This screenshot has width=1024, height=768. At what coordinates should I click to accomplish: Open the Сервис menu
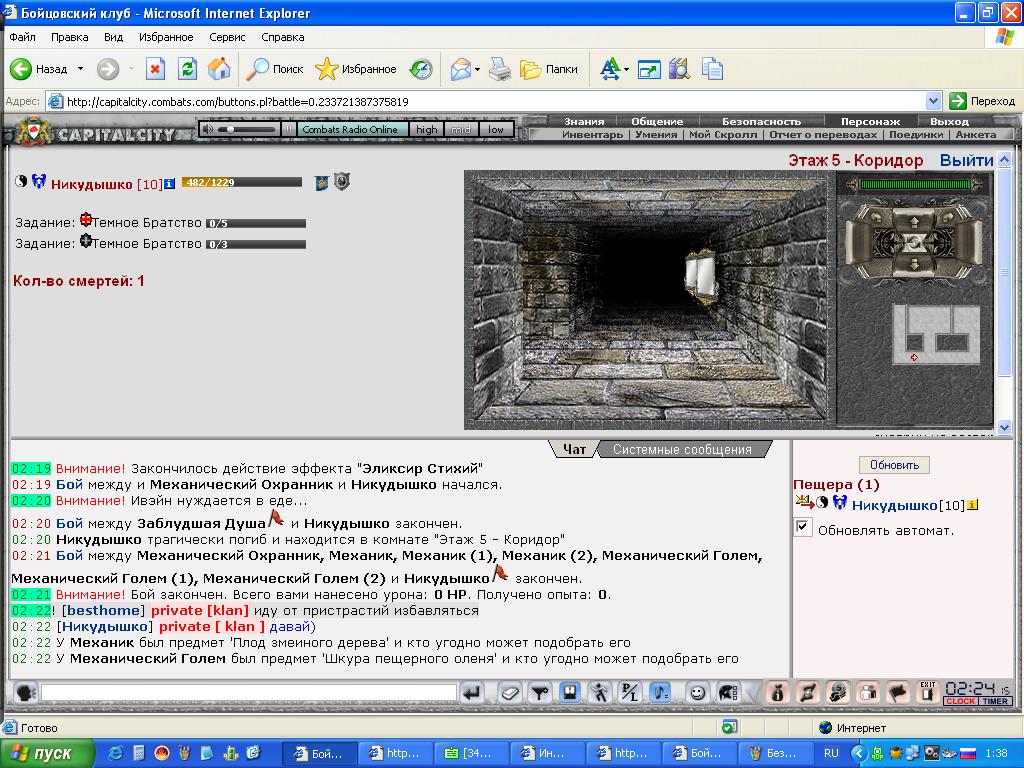[x=227, y=37]
